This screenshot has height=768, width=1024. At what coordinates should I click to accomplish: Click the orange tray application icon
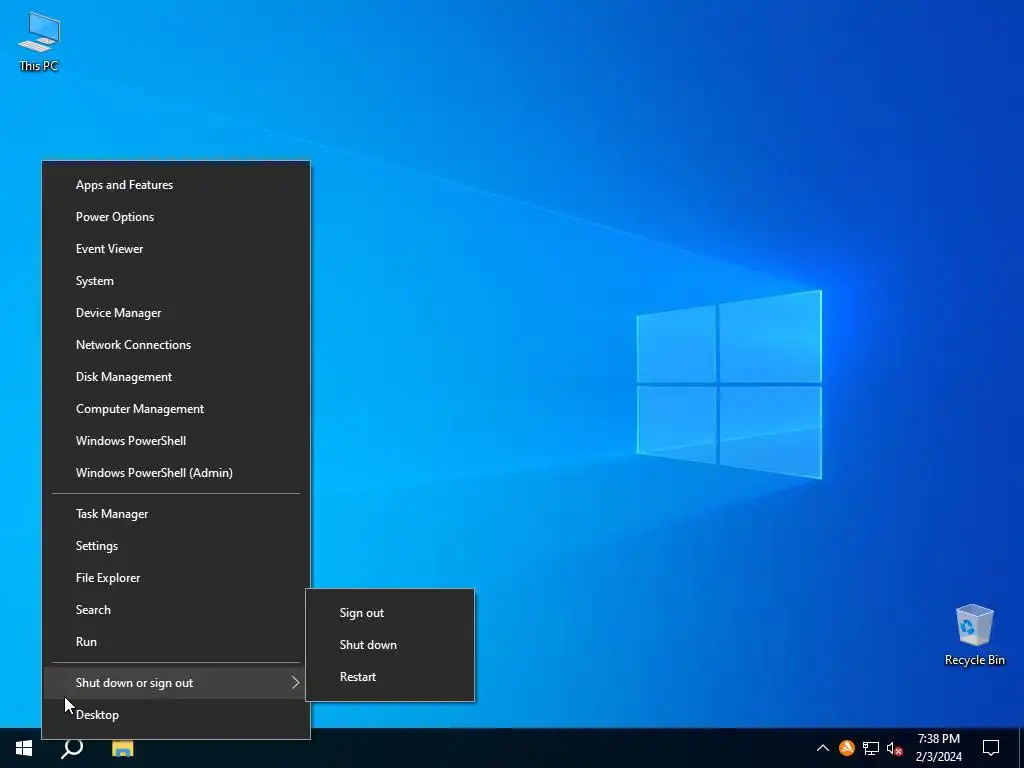tap(847, 748)
